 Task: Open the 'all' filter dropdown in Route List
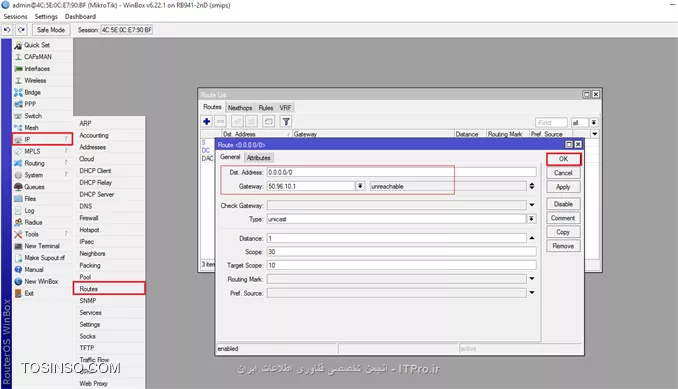594,123
